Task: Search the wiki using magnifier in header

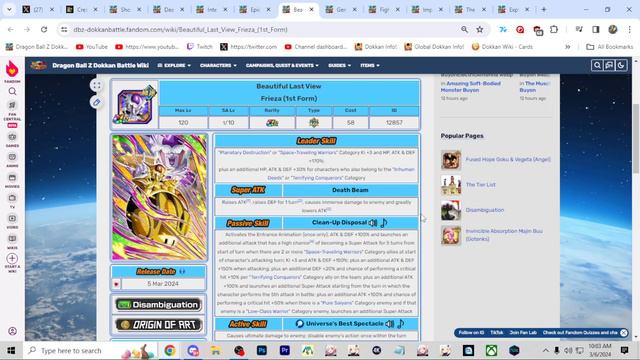Action: [x=597, y=65]
